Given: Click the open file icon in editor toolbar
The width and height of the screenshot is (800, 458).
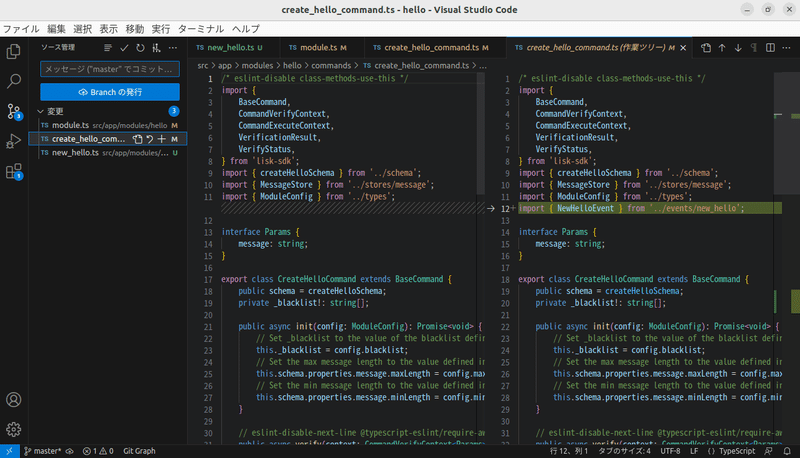Looking at the screenshot, I should [706, 47].
